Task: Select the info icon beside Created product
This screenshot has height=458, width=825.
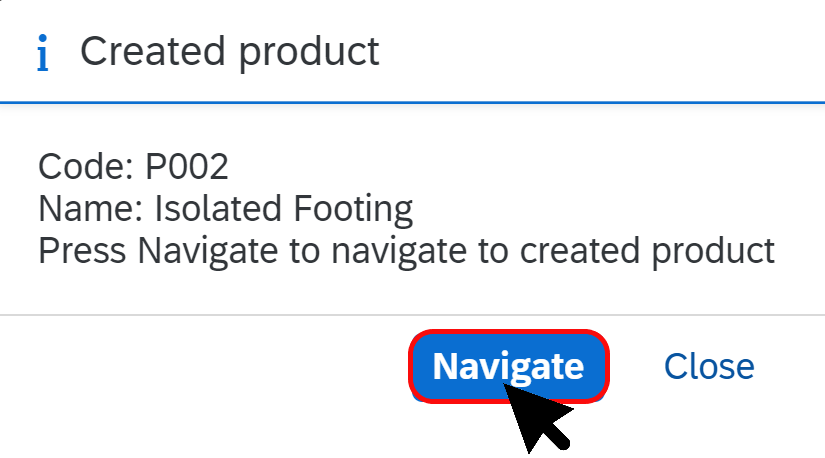Action: [x=43, y=52]
